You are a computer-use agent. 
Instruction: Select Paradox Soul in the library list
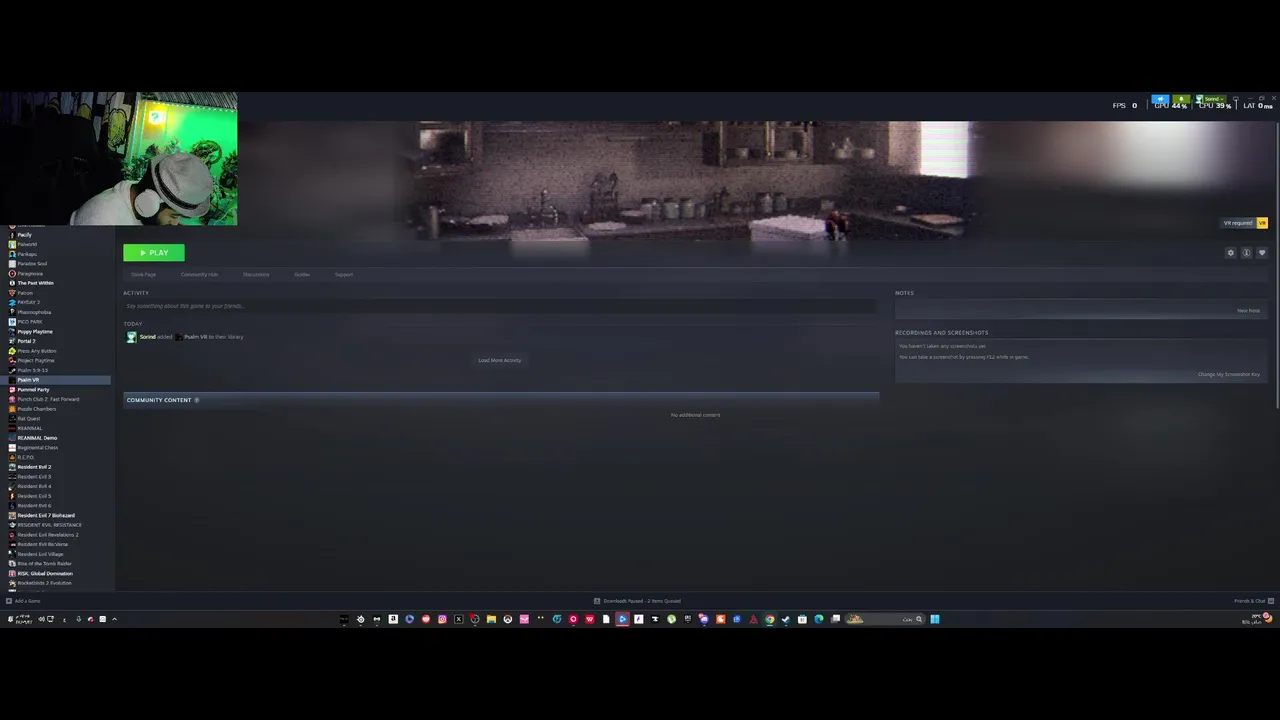[x=32, y=264]
